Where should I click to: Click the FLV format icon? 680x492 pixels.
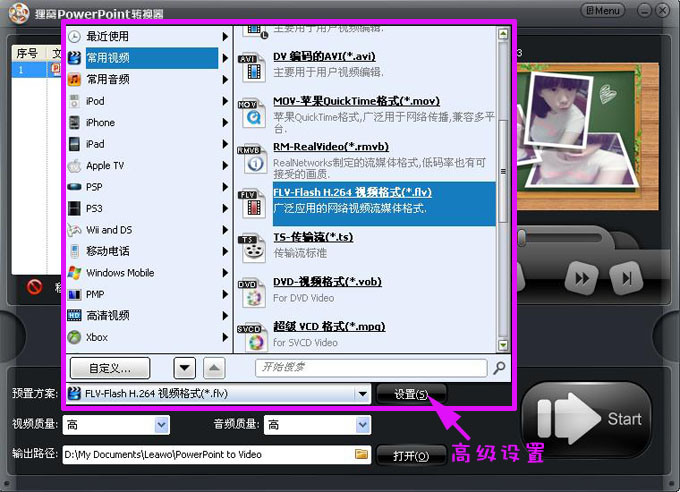[252, 204]
